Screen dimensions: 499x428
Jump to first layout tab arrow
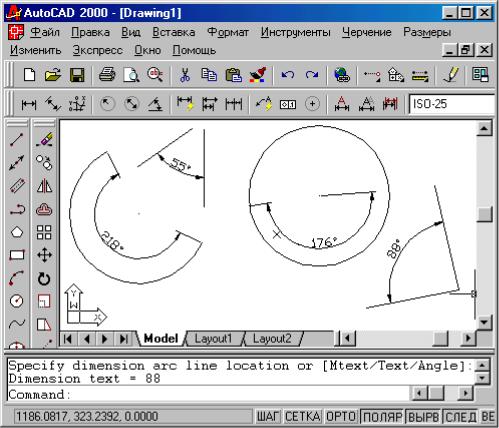coord(68,339)
